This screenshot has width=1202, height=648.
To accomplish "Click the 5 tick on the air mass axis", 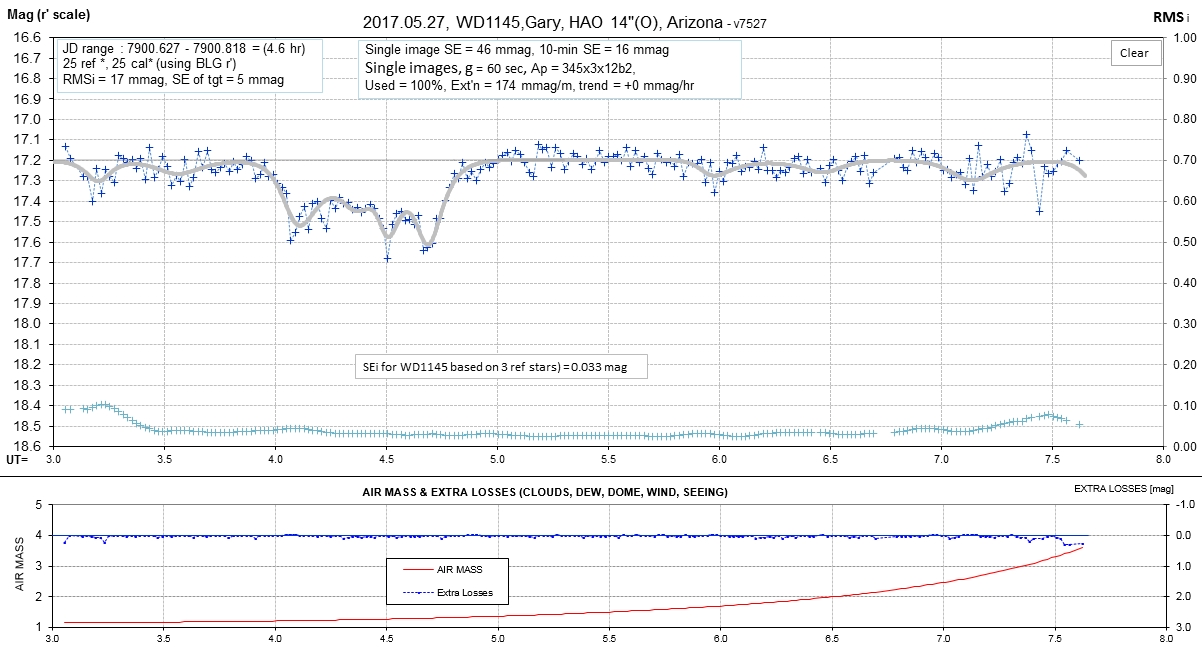I will click(x=39, y=505).
